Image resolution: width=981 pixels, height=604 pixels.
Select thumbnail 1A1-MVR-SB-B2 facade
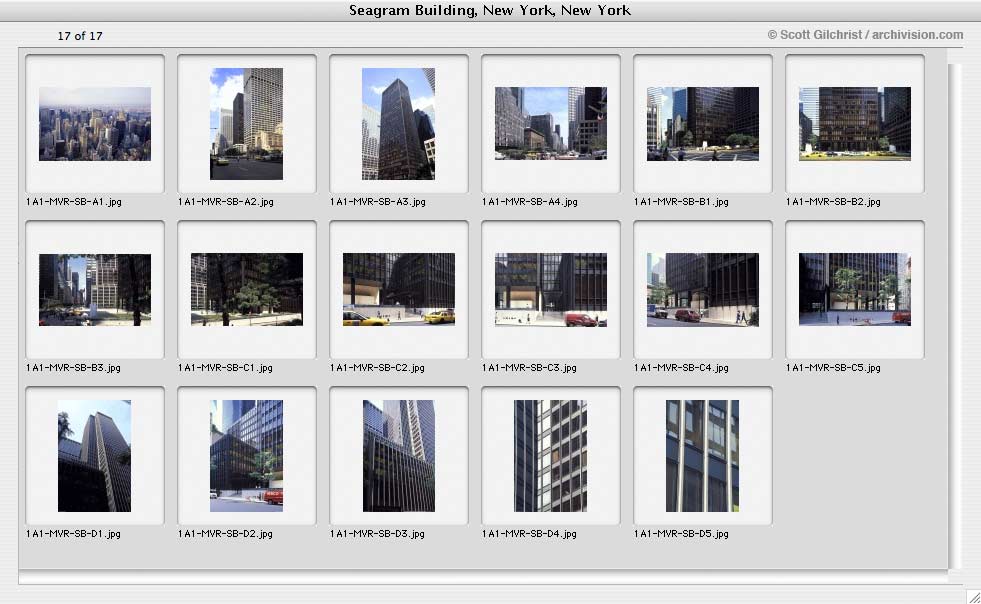[x=855, y=124]
